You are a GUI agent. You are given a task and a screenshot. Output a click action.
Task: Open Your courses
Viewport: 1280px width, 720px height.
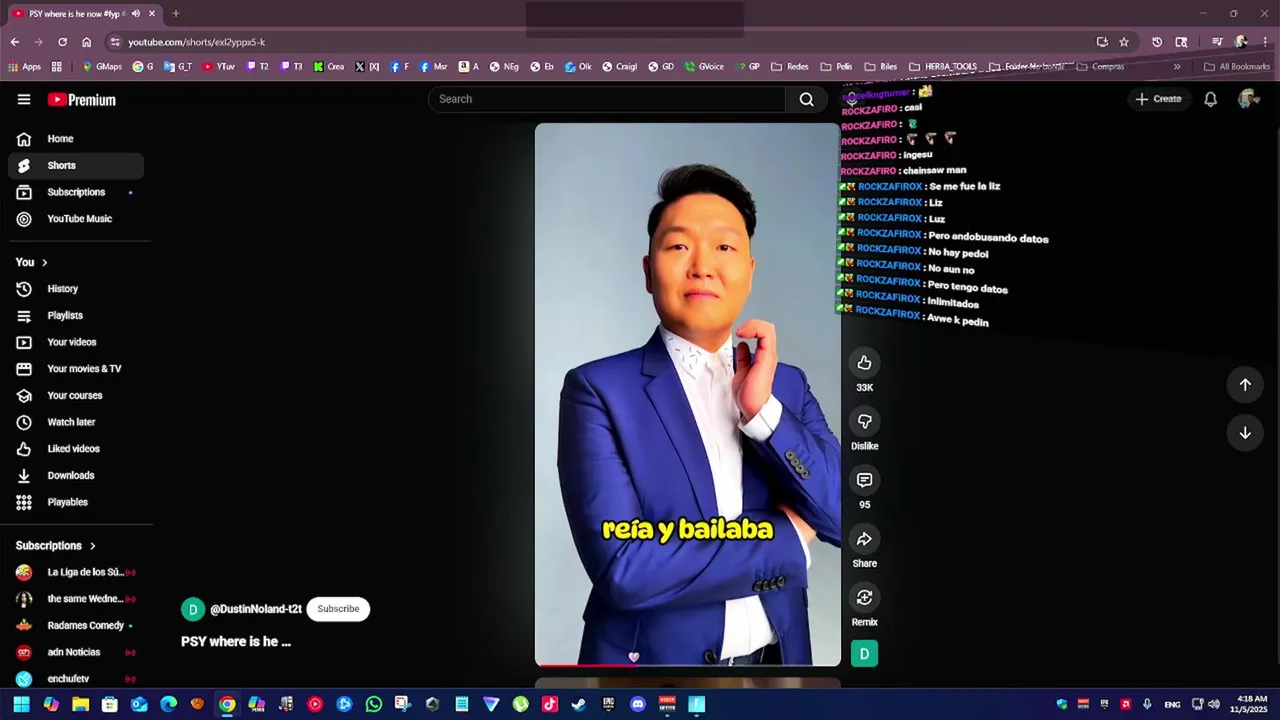(76, 396)
